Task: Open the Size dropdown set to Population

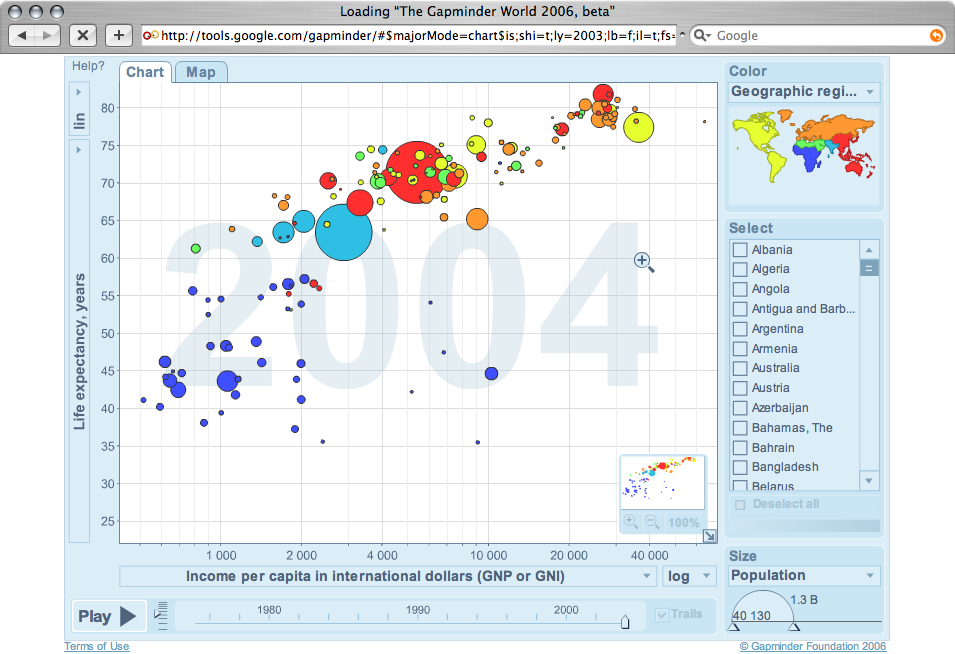Action: 803,575
